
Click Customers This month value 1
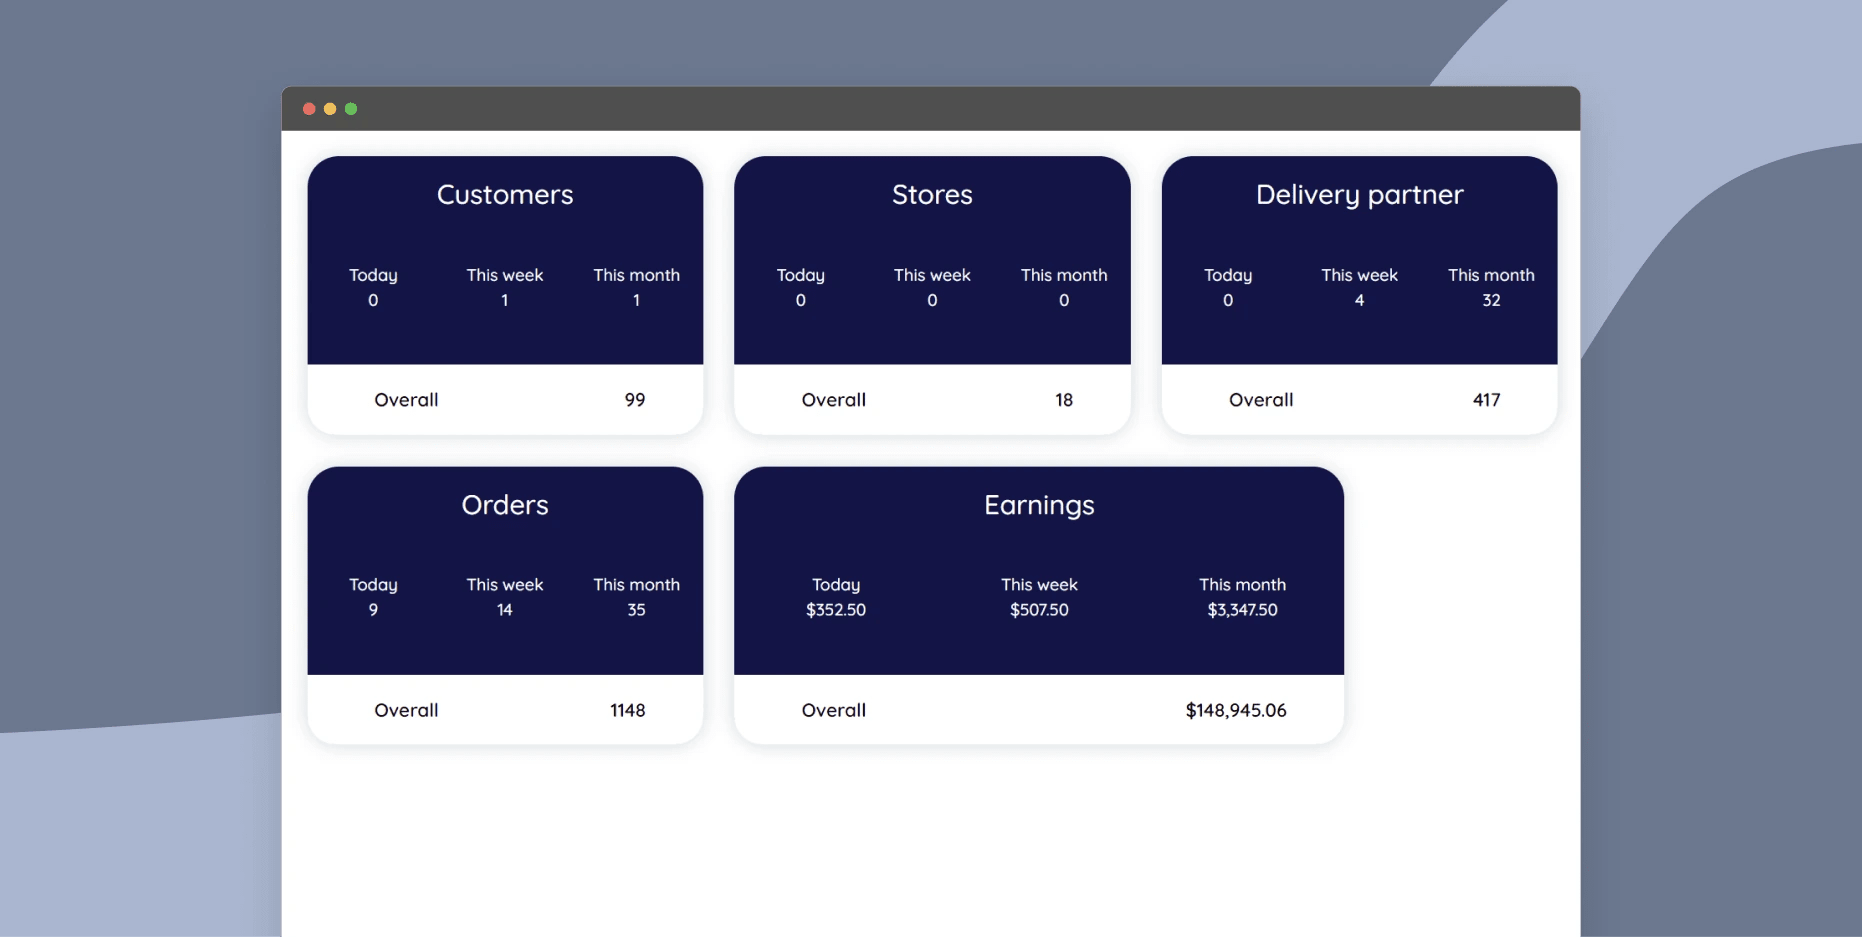[x=636, y=300]
